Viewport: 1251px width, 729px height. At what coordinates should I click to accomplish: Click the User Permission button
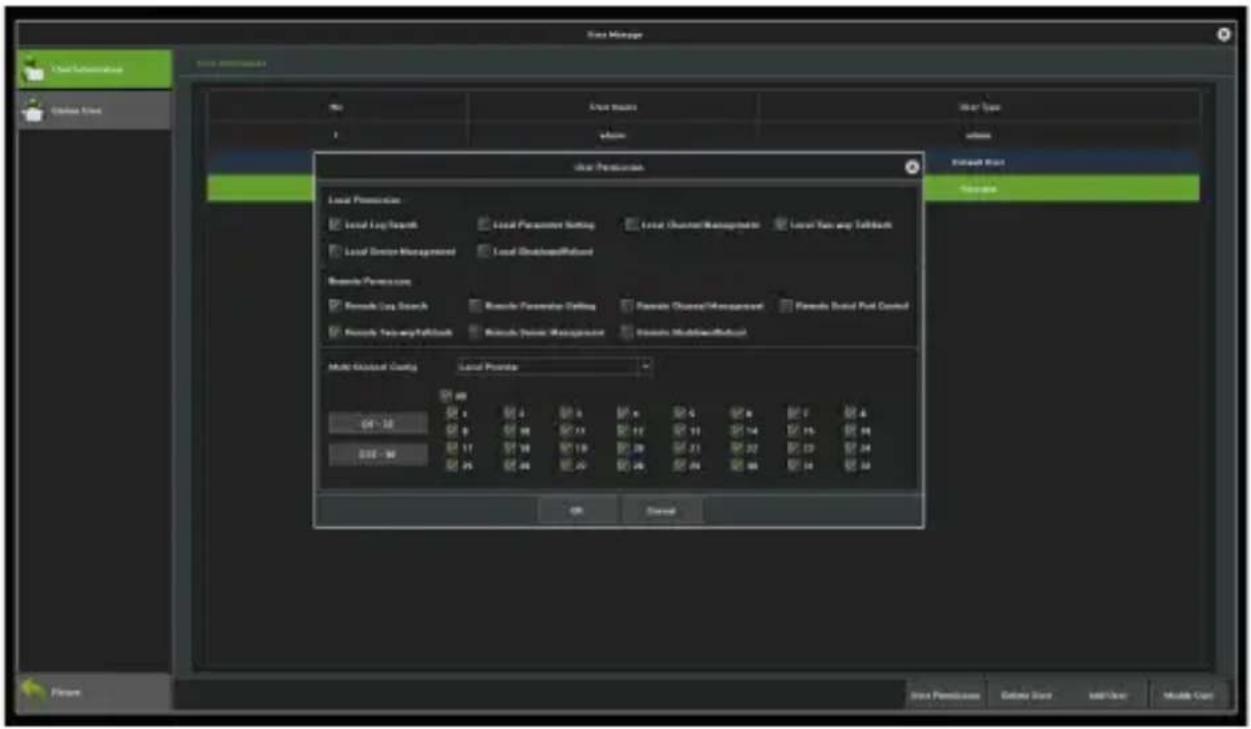945,696
